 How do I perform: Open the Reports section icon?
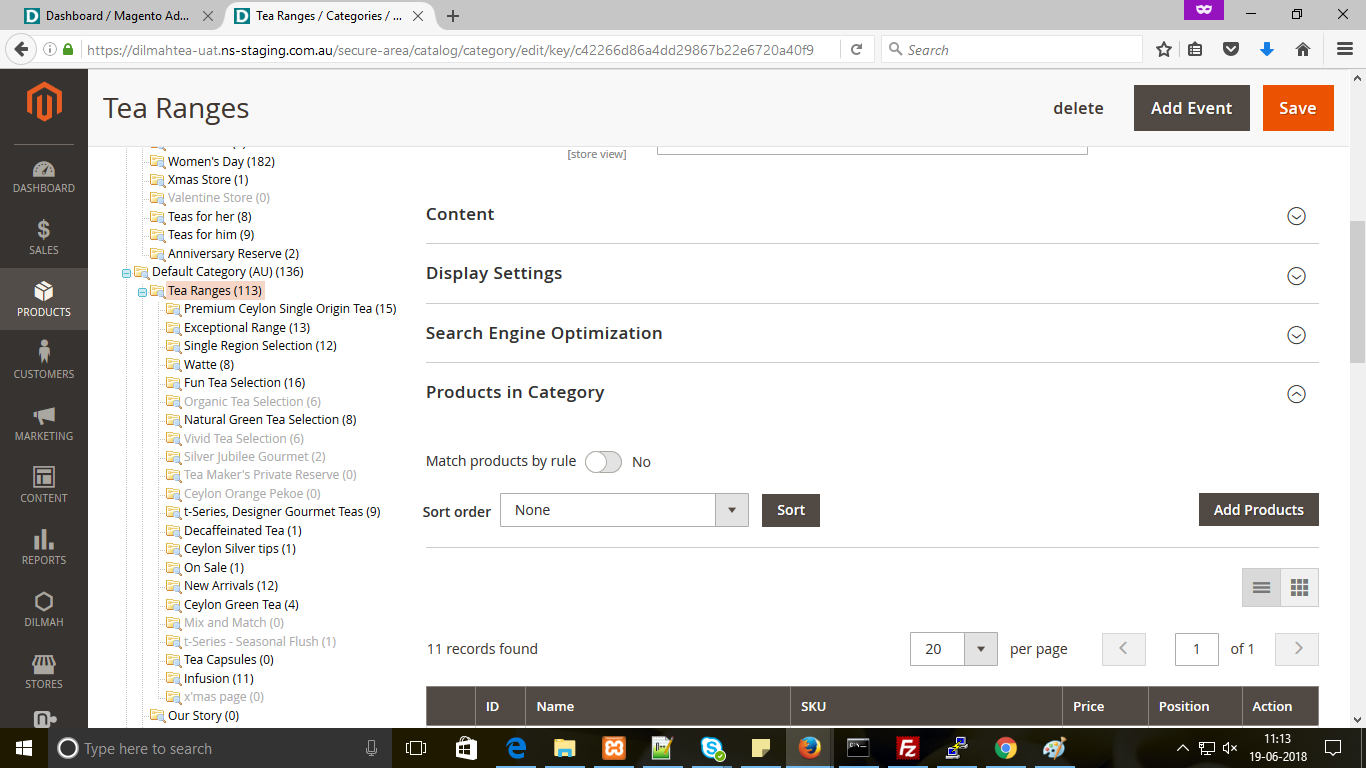point(43,546)
